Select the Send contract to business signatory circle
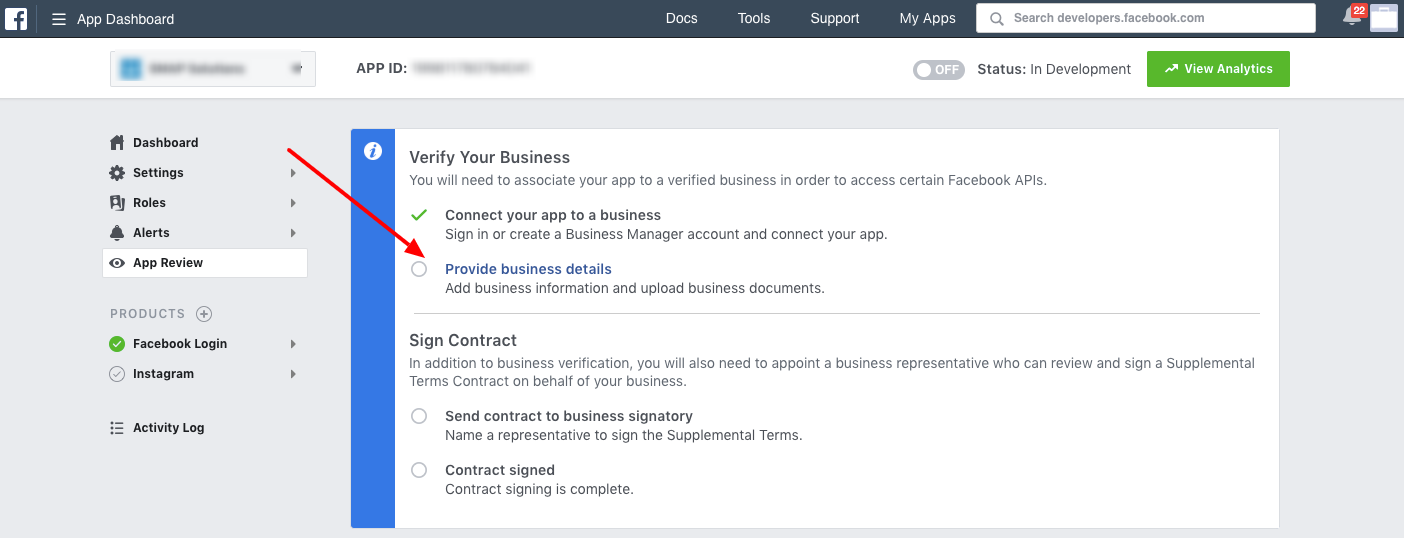 419,416
